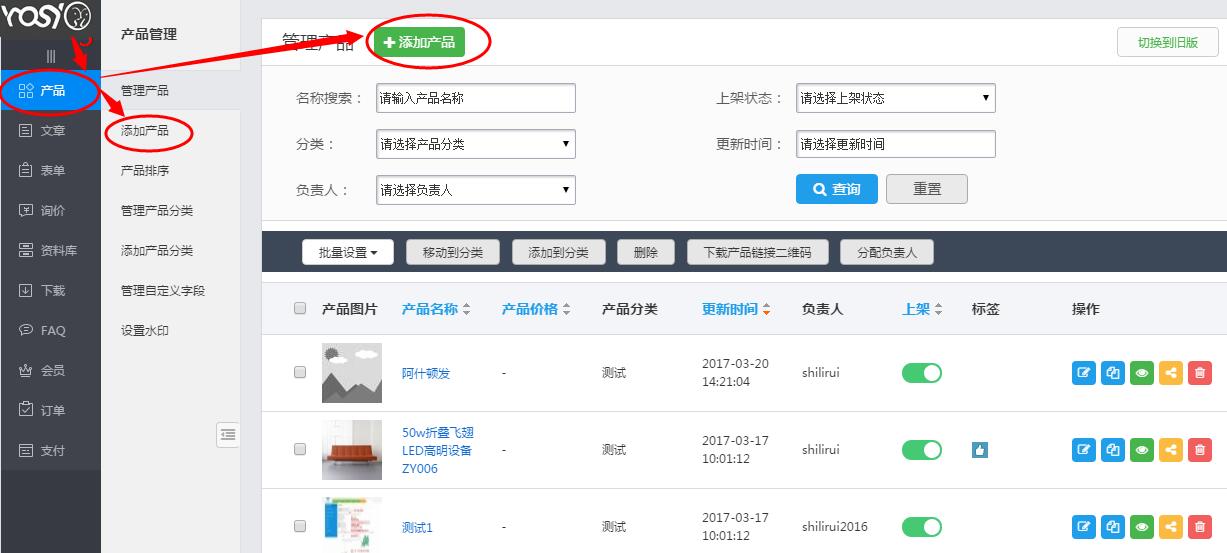The image size is (1227, 553).
Task: Copy the 阿什顿发 product
Action: (1113, 373)
